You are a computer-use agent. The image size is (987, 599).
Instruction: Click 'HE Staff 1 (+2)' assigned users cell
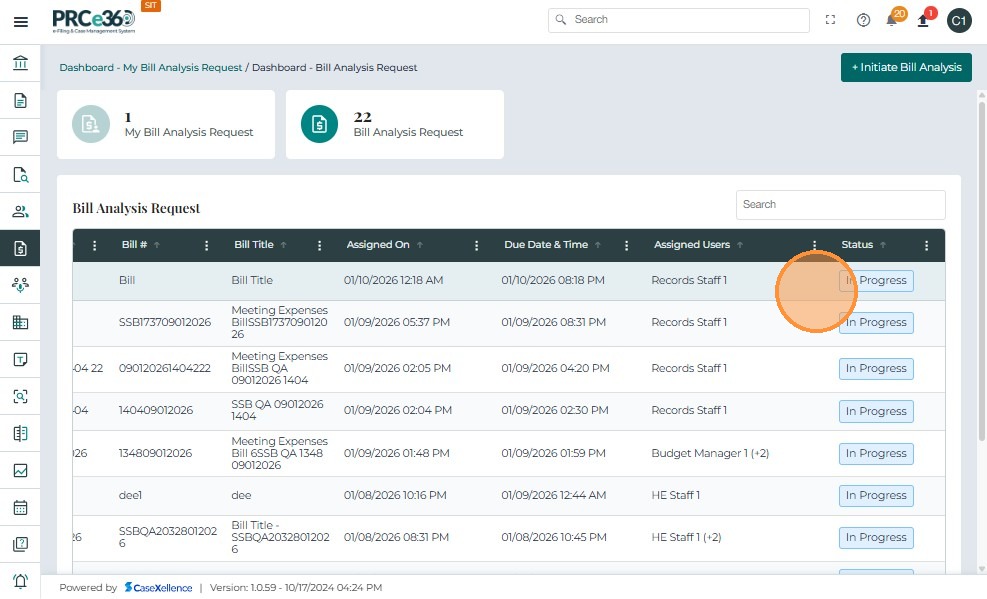point(686,537)
